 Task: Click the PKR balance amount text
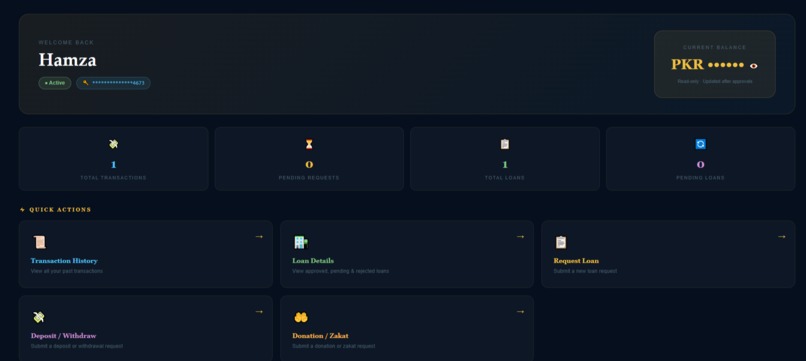point(707,65)
